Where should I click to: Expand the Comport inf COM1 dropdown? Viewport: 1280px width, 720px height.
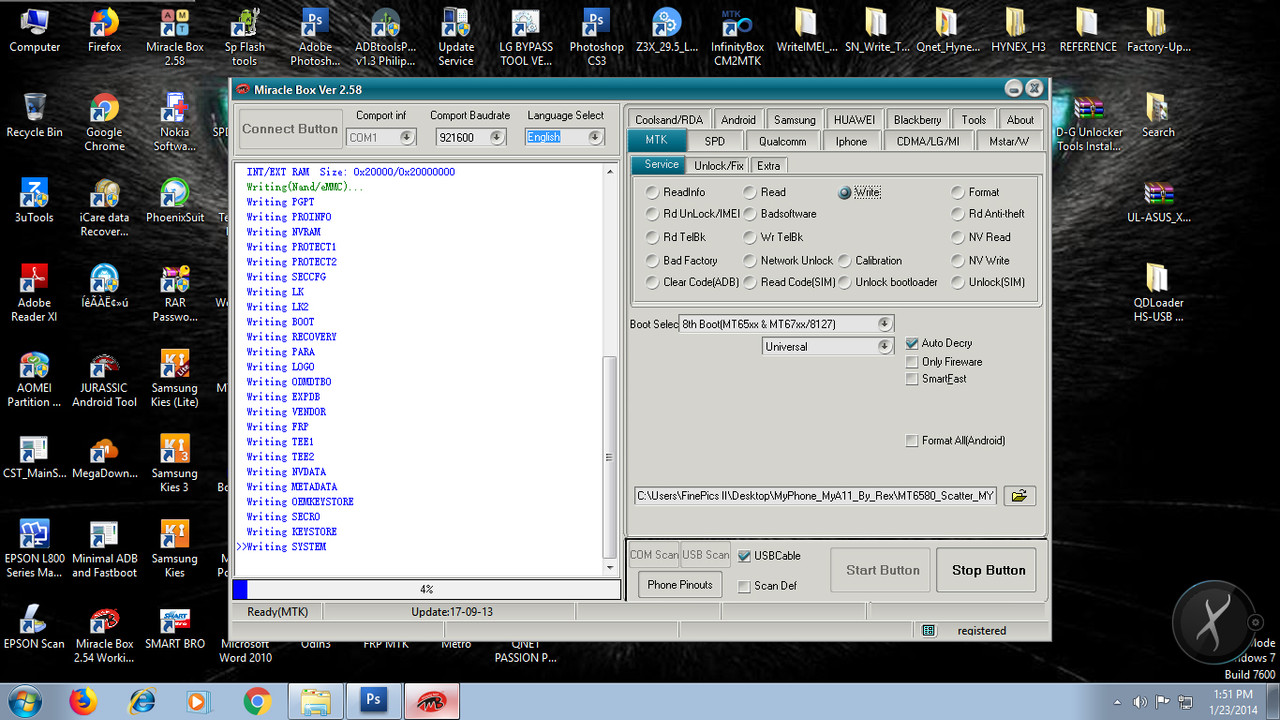click(x=407, y=137)
